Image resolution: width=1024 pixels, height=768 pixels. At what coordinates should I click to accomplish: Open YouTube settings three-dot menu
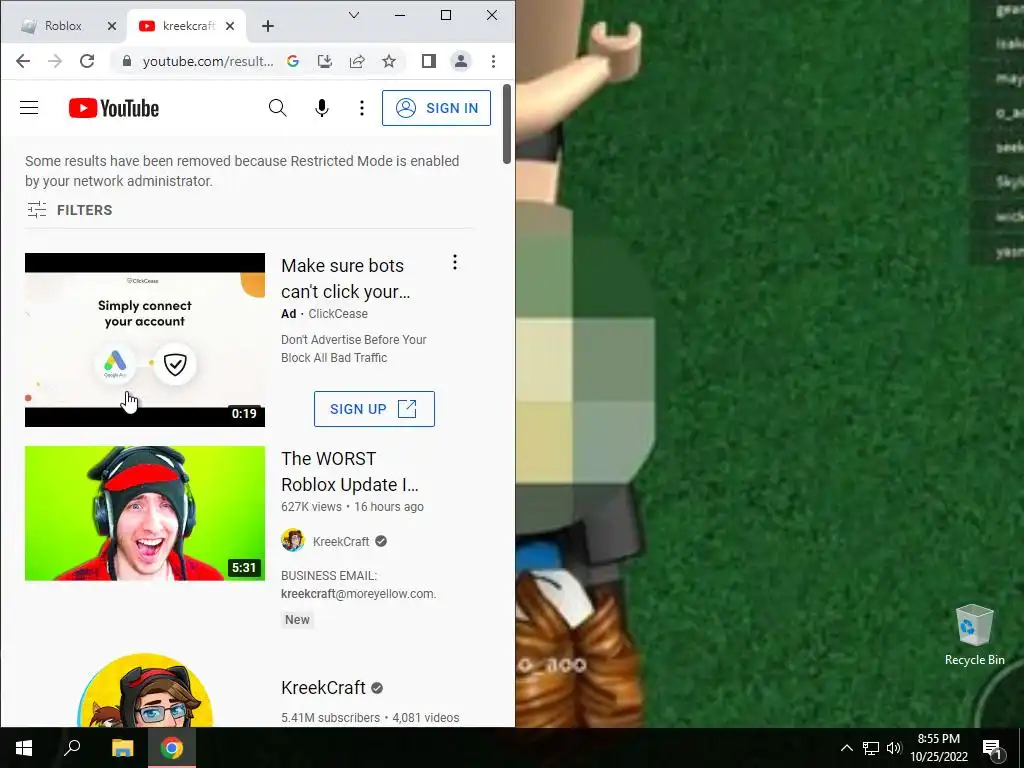(362, 108)
